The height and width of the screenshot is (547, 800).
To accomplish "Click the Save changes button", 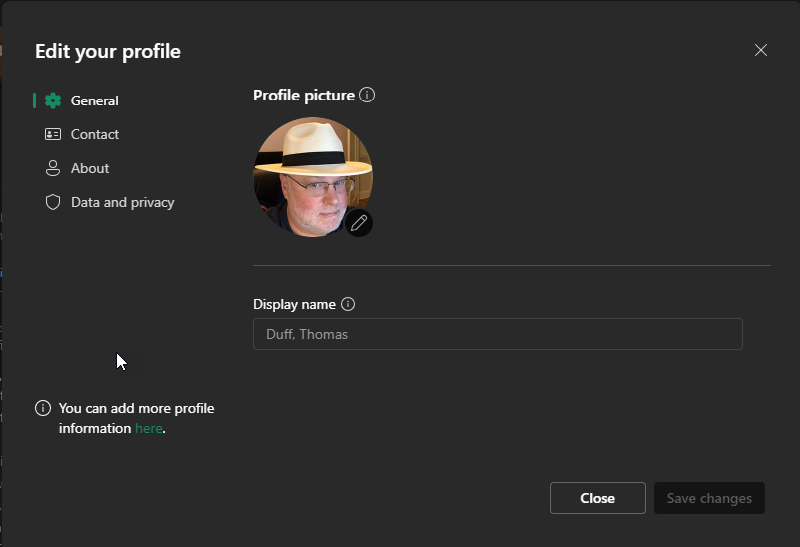I will click(709, 498).
